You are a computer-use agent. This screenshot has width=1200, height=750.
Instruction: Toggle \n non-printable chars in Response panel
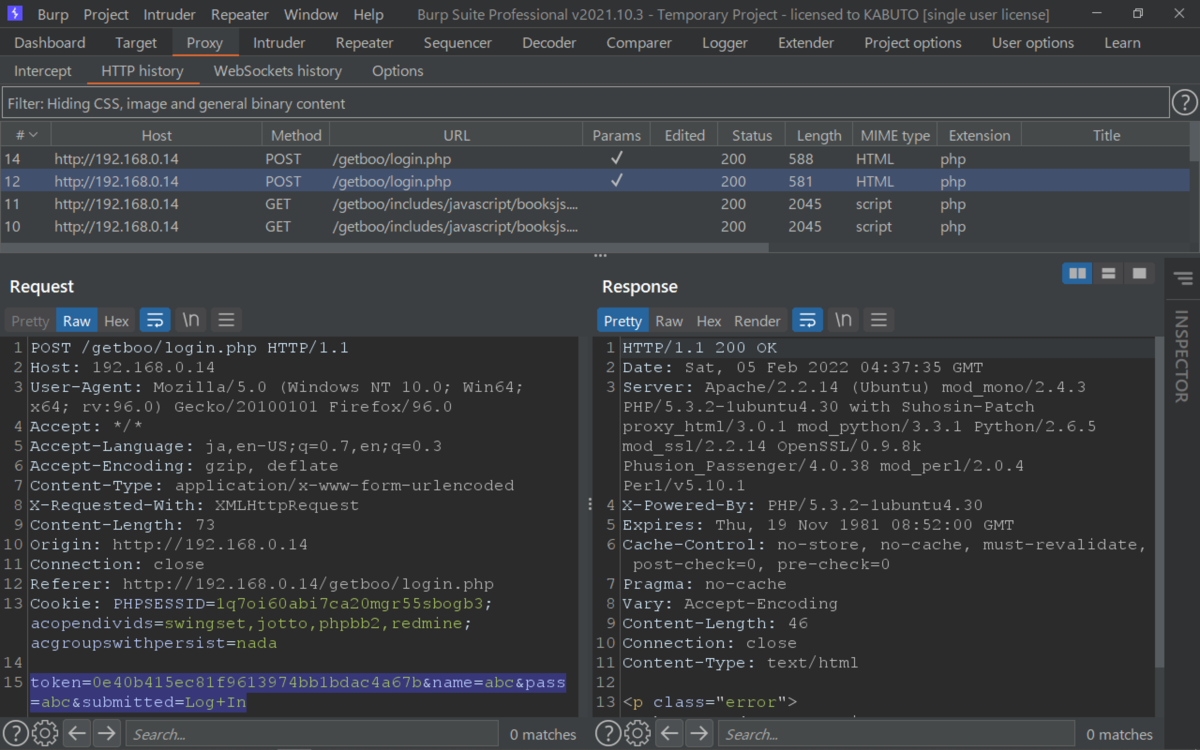click(x=843, y=320)
